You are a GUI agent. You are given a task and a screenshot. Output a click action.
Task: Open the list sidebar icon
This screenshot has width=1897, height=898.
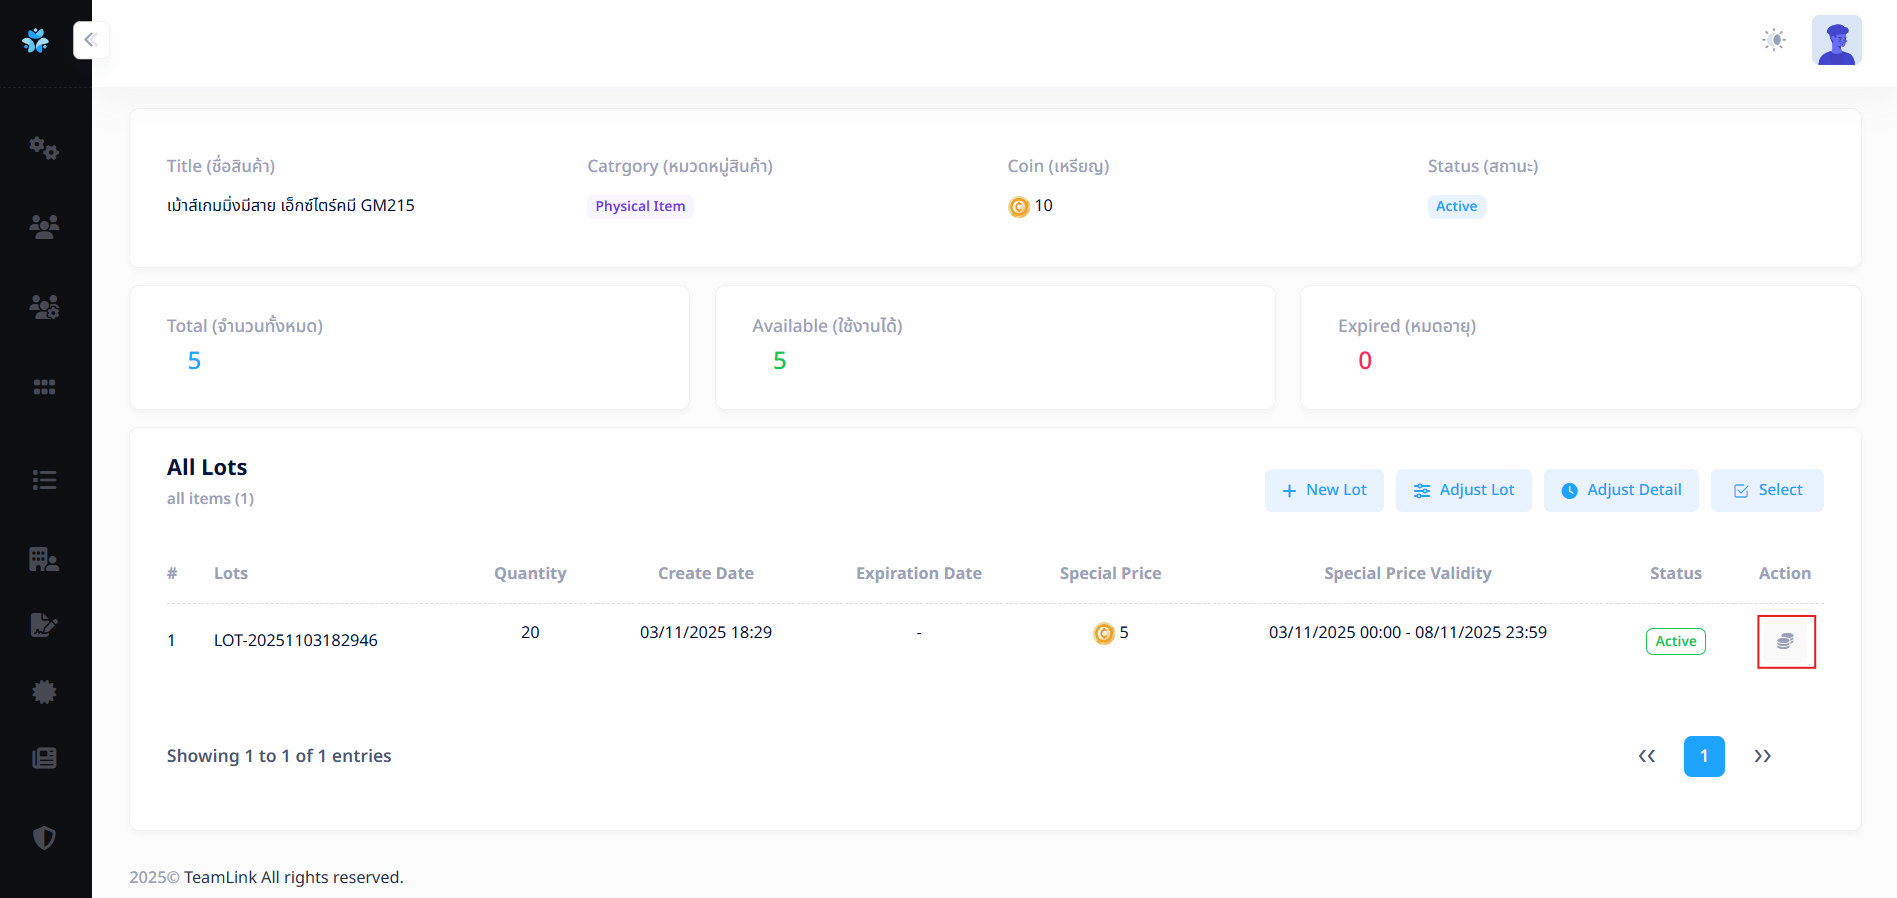point(44,480)
